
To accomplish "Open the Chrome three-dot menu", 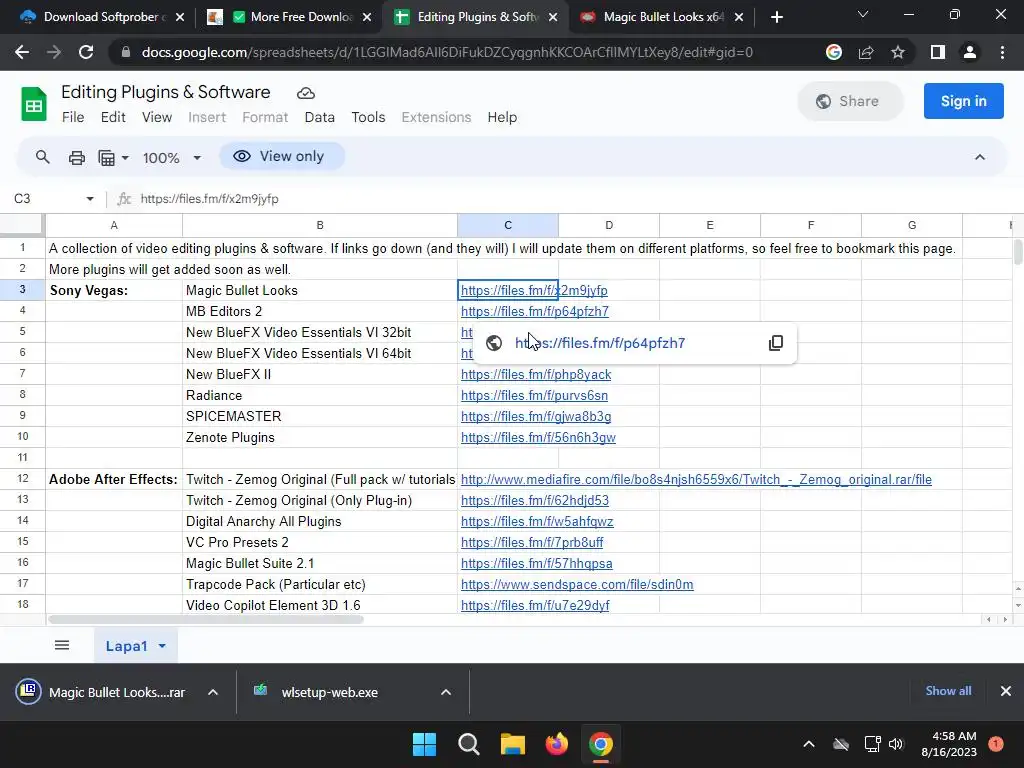I will coord(1002,52).
